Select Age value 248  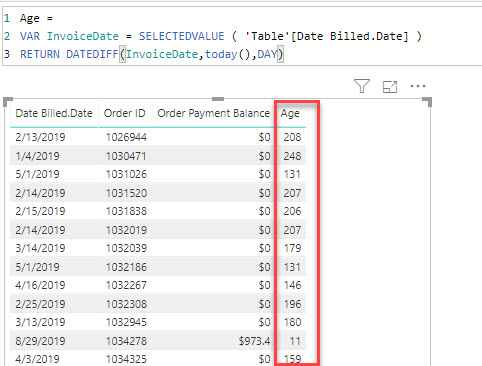(292, 156)
